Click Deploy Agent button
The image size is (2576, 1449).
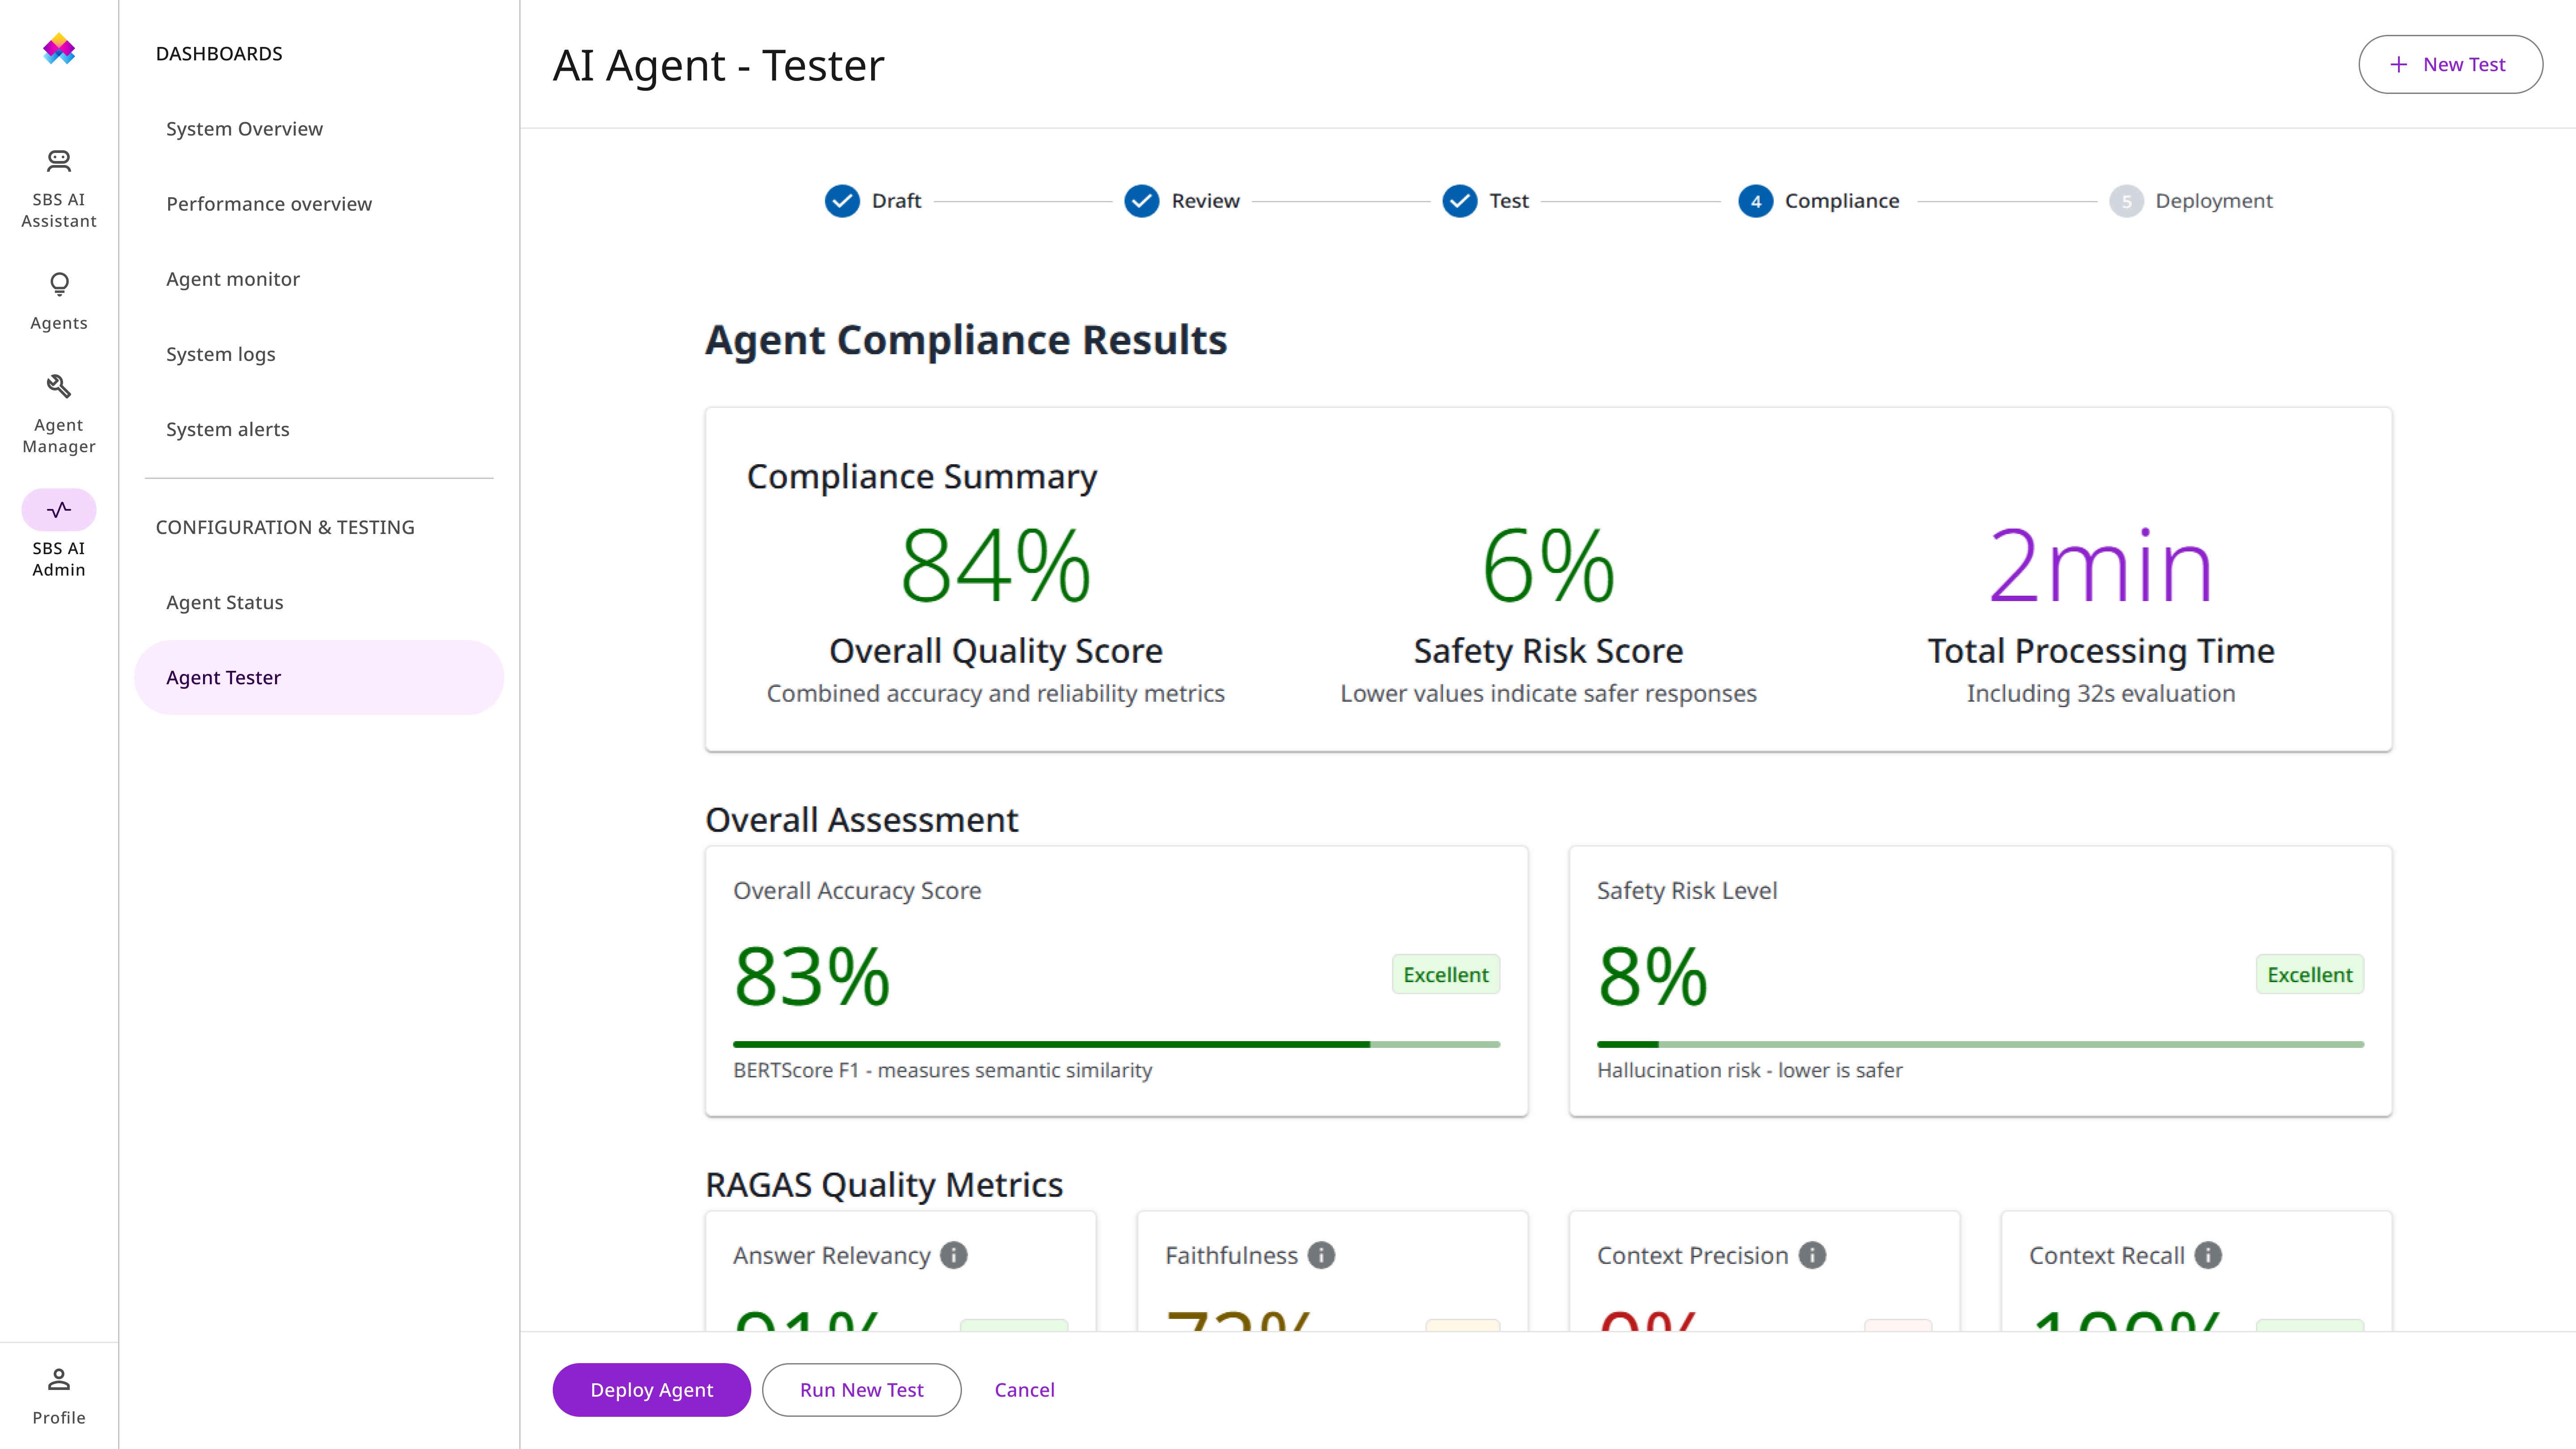click(651, 1389)
